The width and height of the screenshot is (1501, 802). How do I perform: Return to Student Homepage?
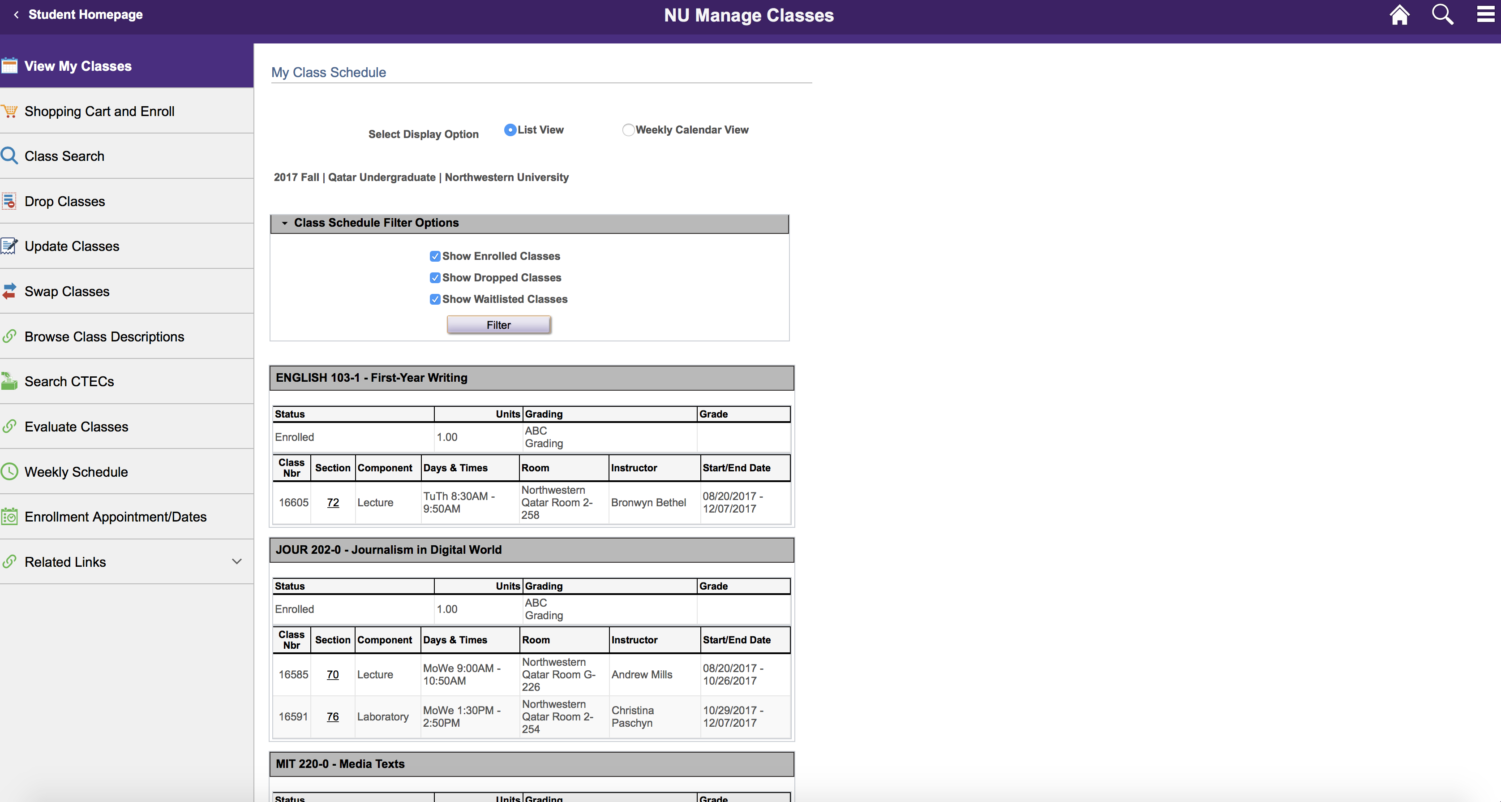(85, 15)
